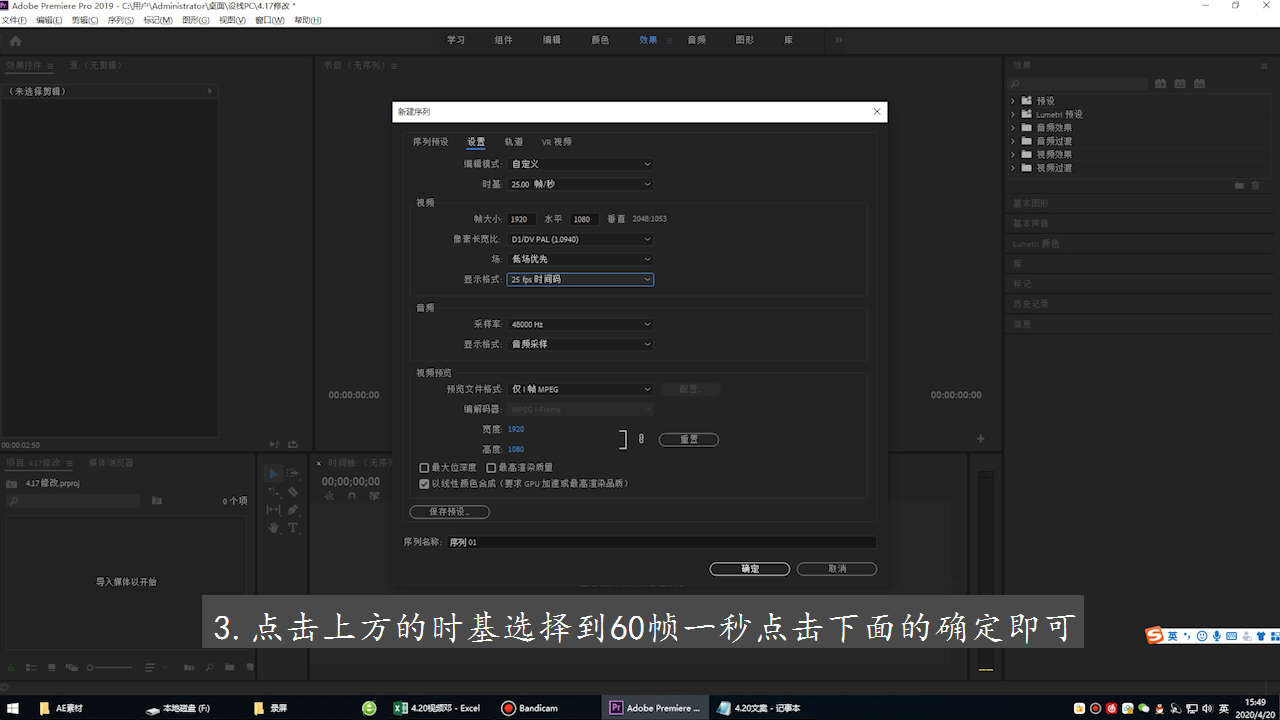Click the Home icon in Premiere header

(15, 41)
